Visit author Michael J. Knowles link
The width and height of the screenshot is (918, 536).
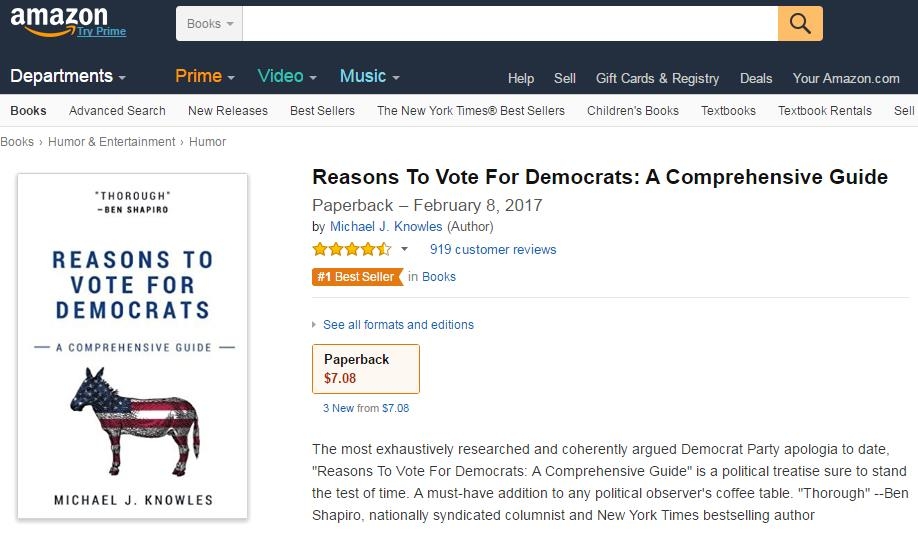pyautogui.click(x=387, y=227)
